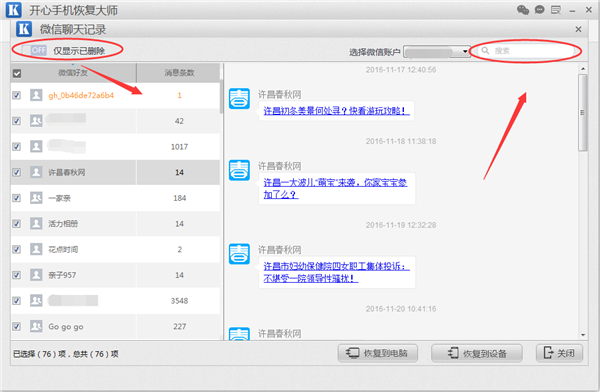Select the gh_0b46de72a6b4 contact name
Image resolution: width=600 pixels, height=392 pixels.
tap(81, 95)
